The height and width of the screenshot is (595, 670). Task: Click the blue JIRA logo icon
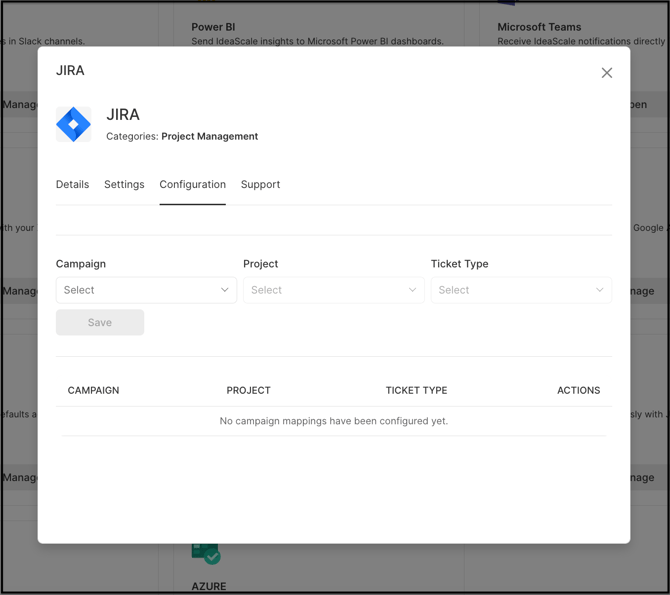[73, 124]
